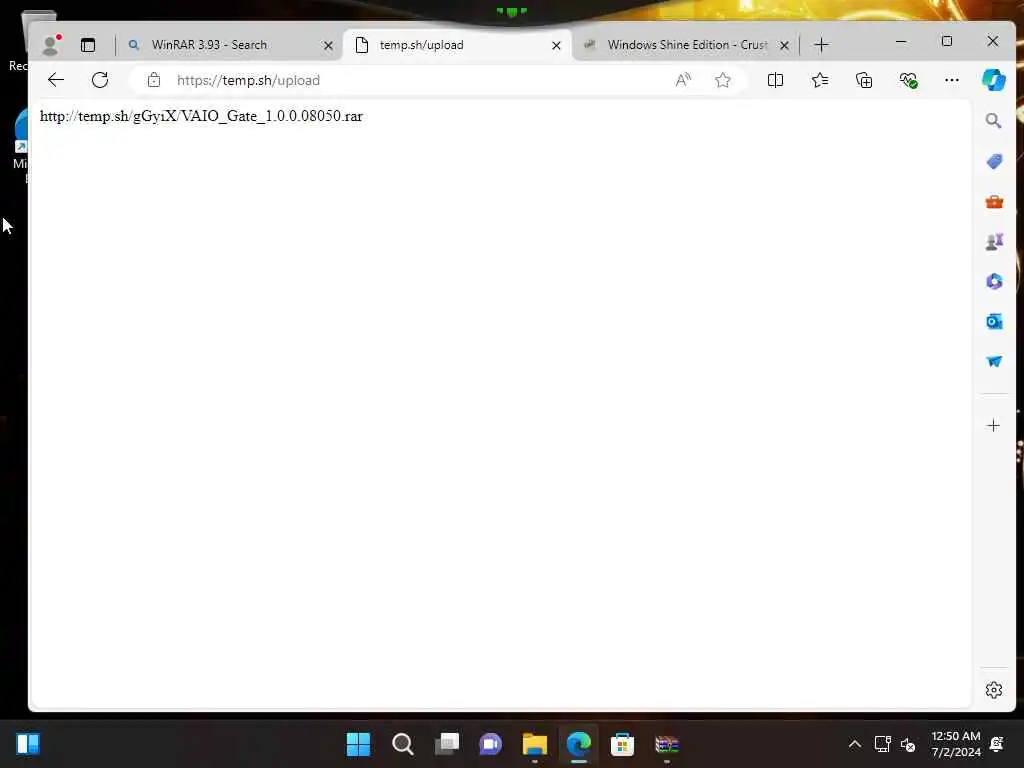Open the Widgets panel on taskbar
This screenshot has height=768, width=1024.
click(x=28, y=744)
